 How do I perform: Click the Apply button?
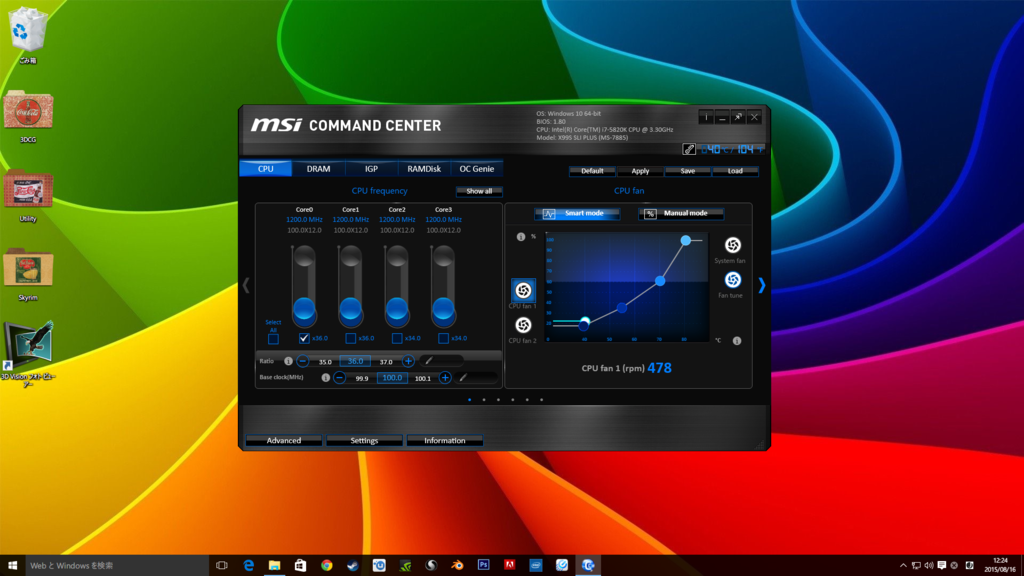point(640,171)
